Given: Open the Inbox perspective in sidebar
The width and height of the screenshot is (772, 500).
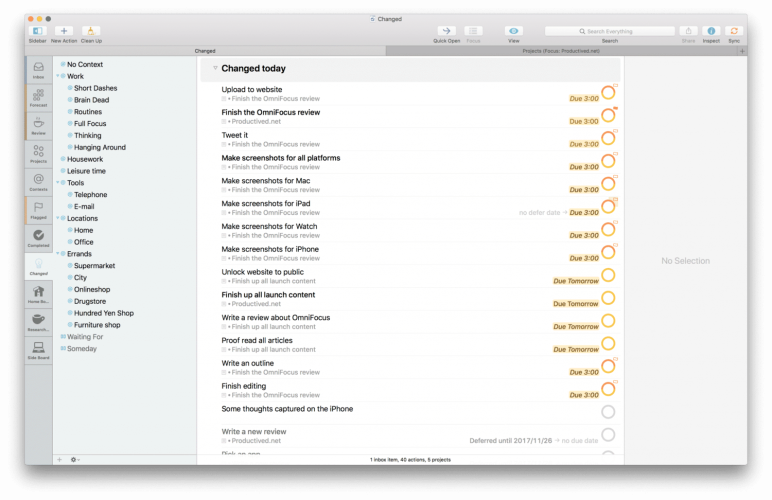Looking at the screenshot, I should pyautogui.click(x=38, y=70).
